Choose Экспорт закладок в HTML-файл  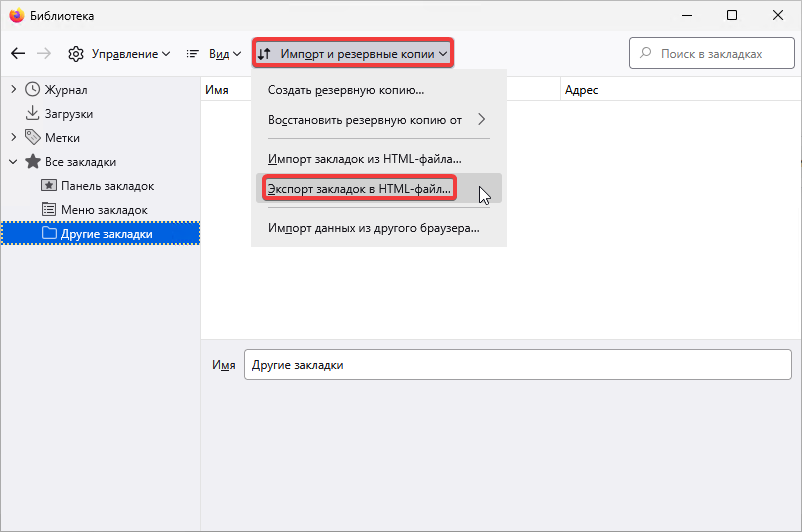pyautogui.click(x=360, y=188)
